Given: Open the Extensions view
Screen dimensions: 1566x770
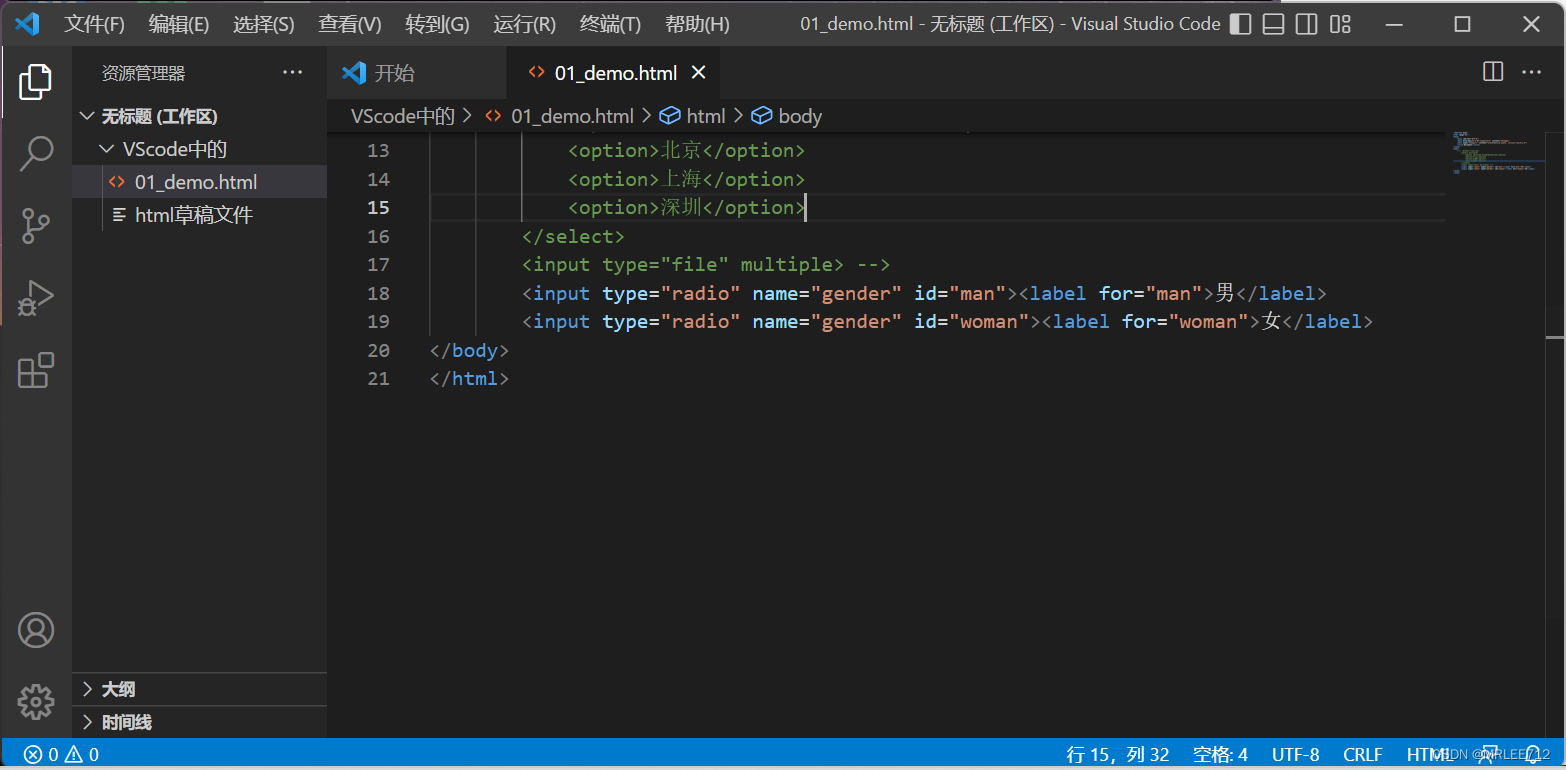Looking at the screenshot, I should click(36, 370).
